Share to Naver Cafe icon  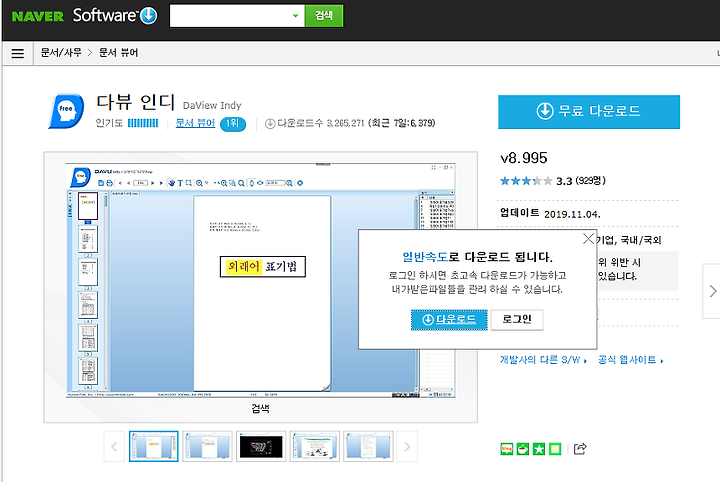tap(523, 448)
